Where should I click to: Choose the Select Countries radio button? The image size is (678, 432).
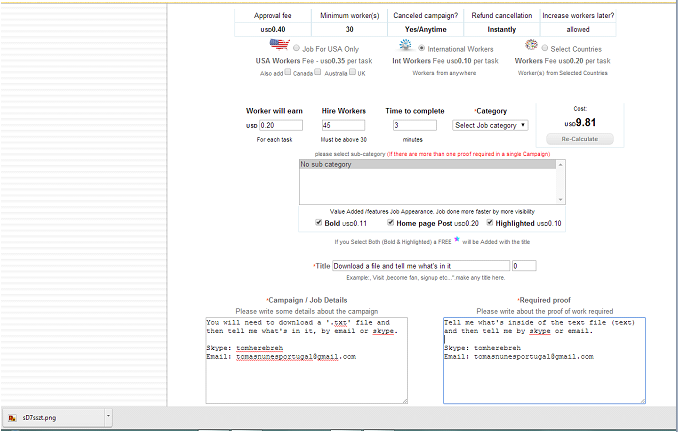click(x=544, y=48)
